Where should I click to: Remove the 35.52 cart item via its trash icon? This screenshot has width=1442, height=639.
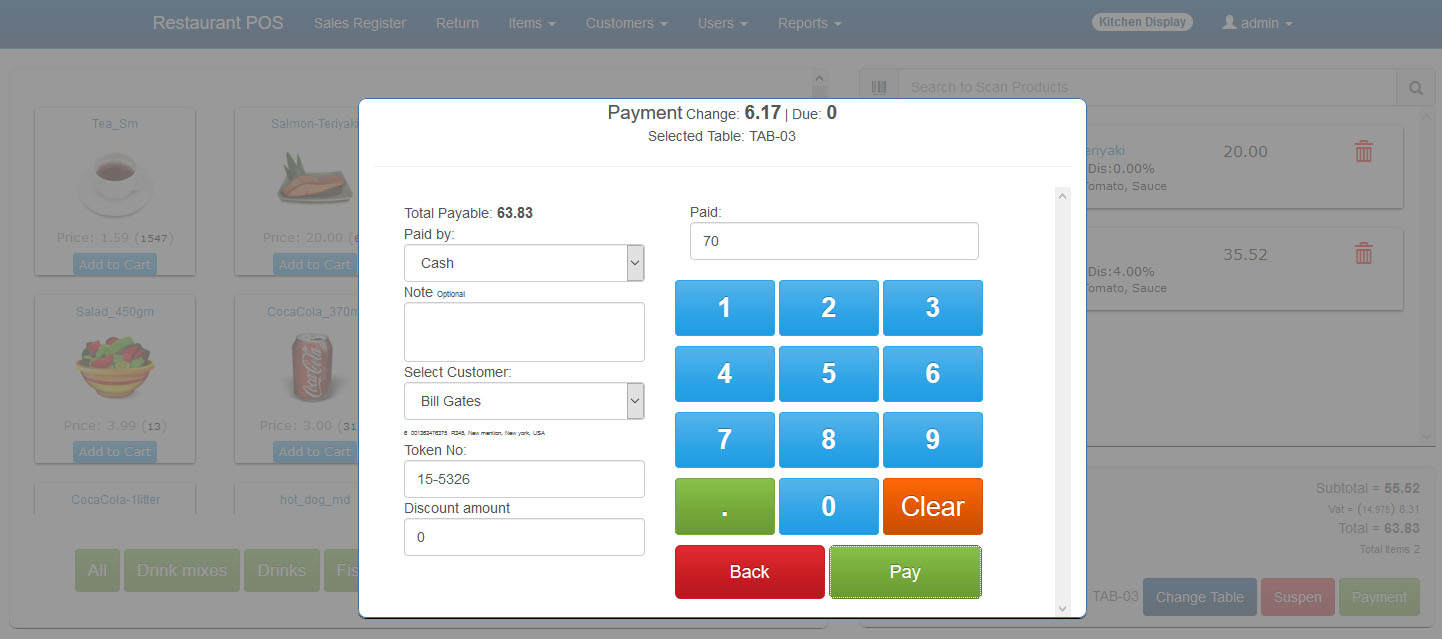point(1363,254)
